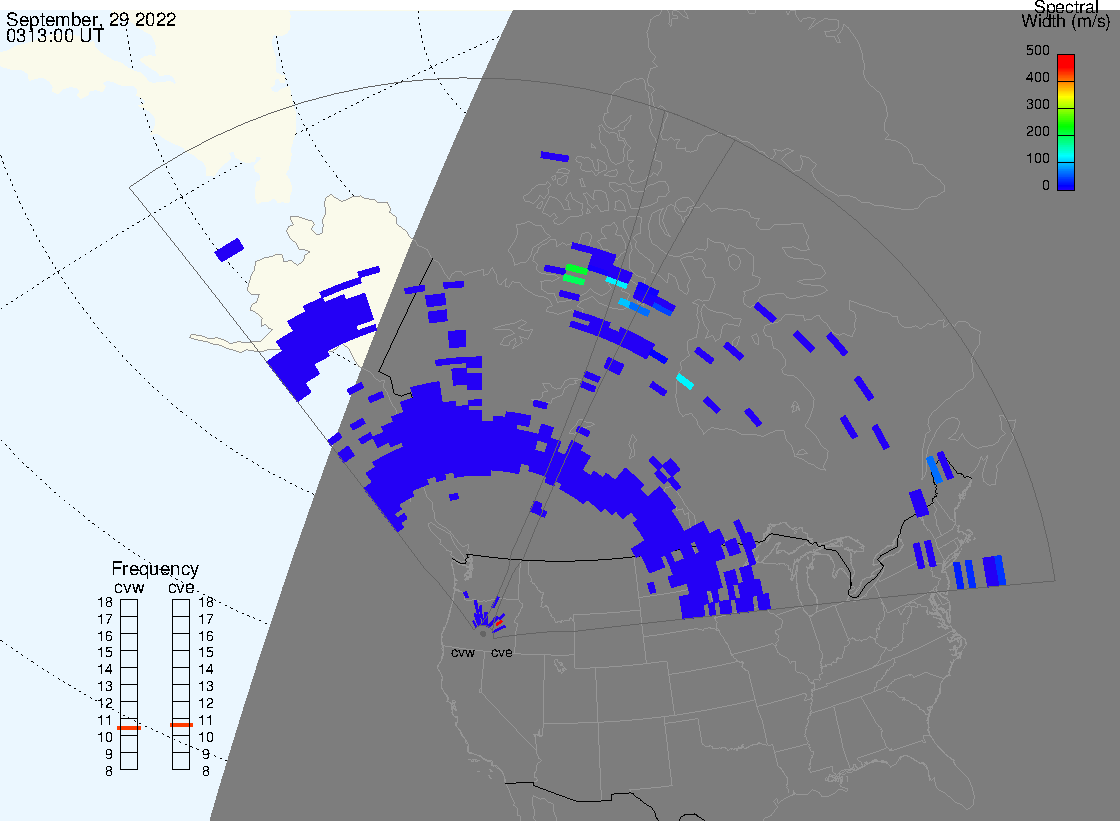Click the Frequency legend heading
Screen dimensions: 1120x821
click(155, 569)
